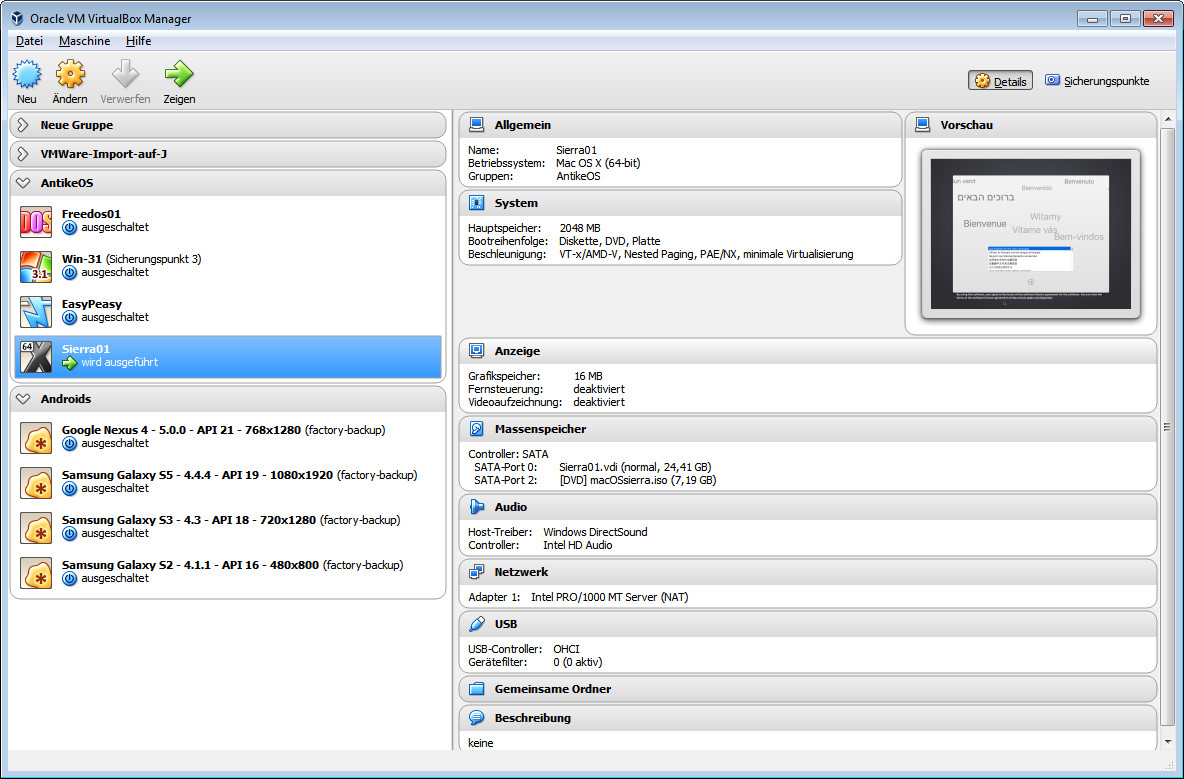Select the Win-31 machine icon

[36, 266]
